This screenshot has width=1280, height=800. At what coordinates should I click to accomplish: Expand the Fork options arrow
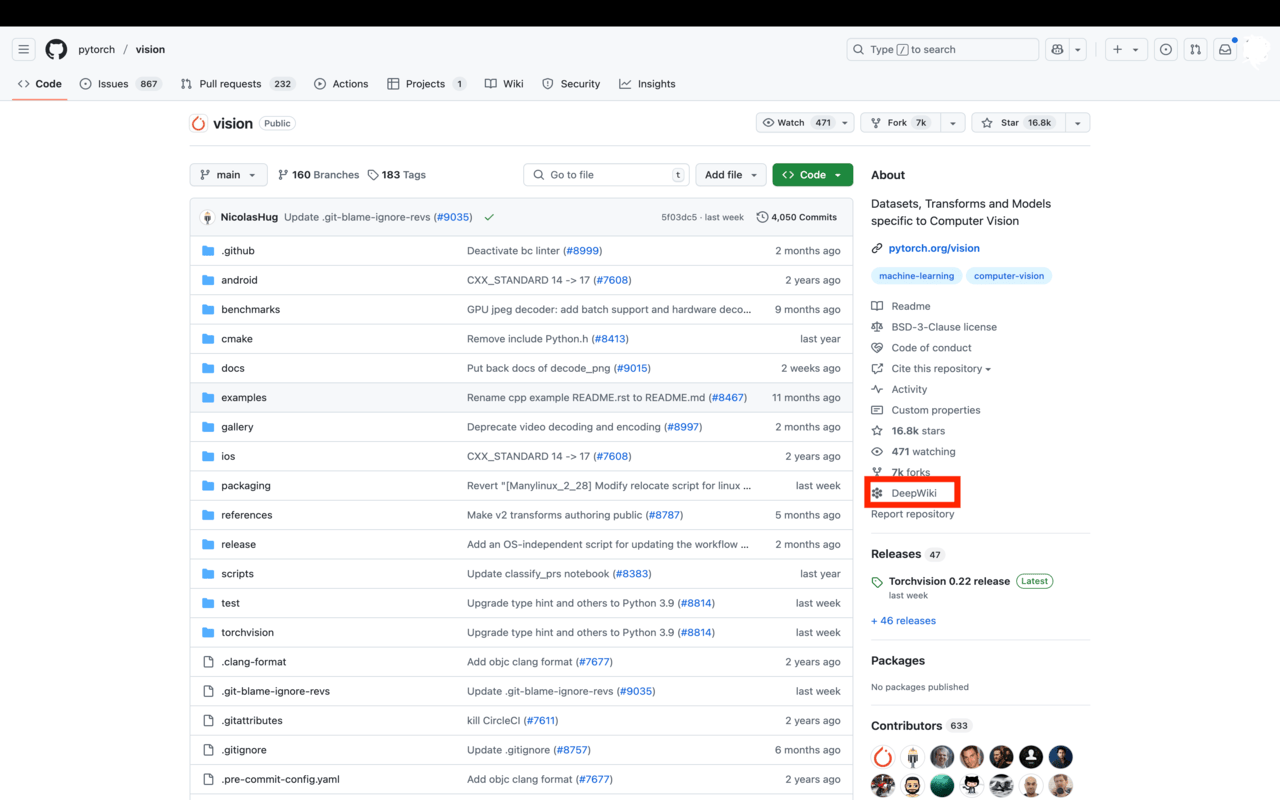(953, 123)
